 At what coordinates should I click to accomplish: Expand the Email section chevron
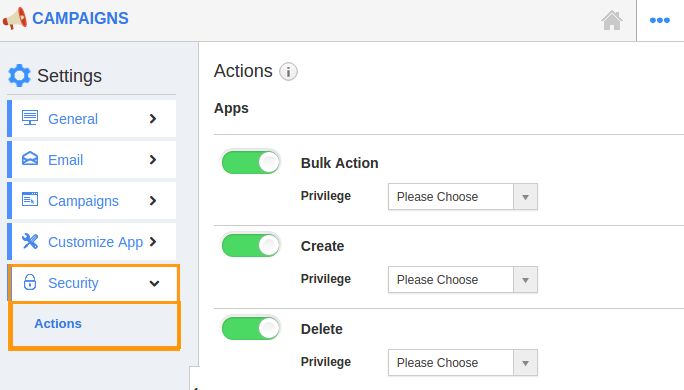click(153, 160)
